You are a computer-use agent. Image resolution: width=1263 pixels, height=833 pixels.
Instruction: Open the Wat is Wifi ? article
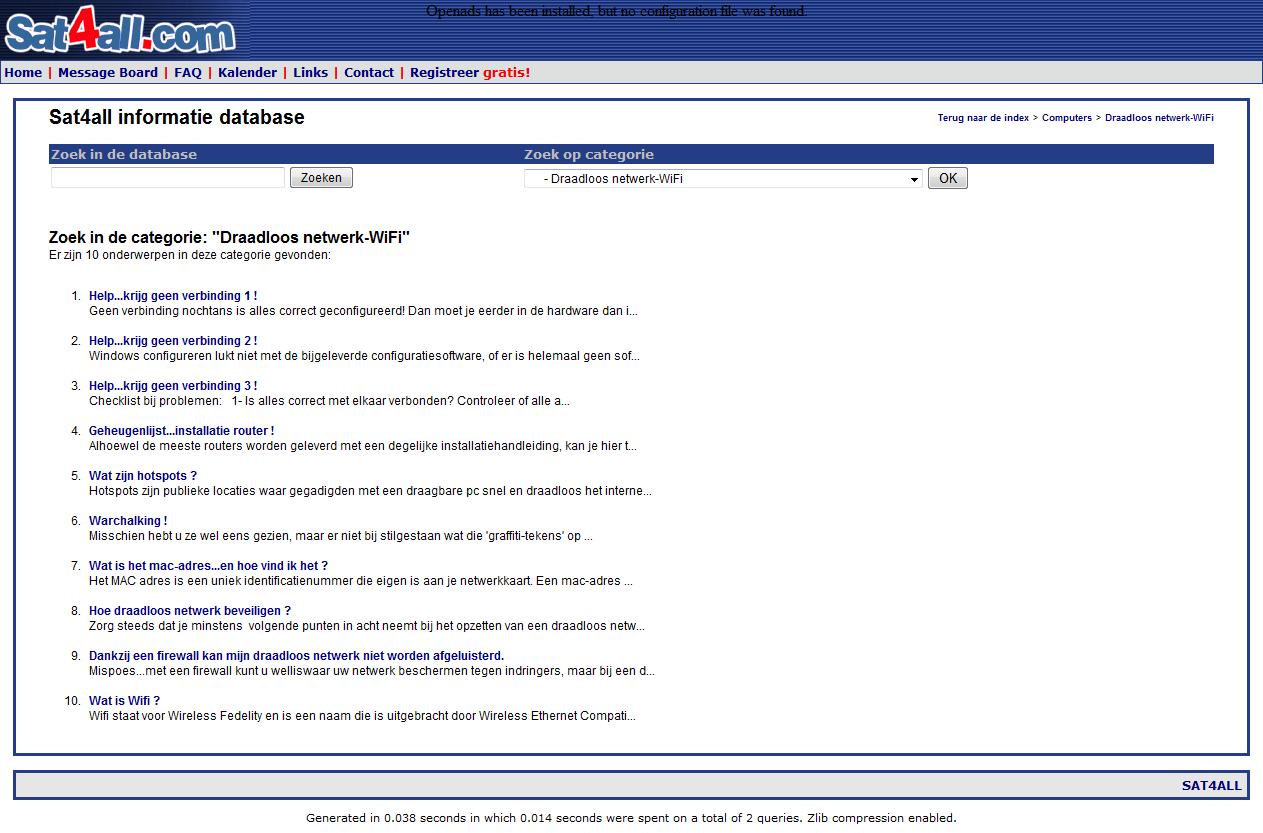point(124,701)
